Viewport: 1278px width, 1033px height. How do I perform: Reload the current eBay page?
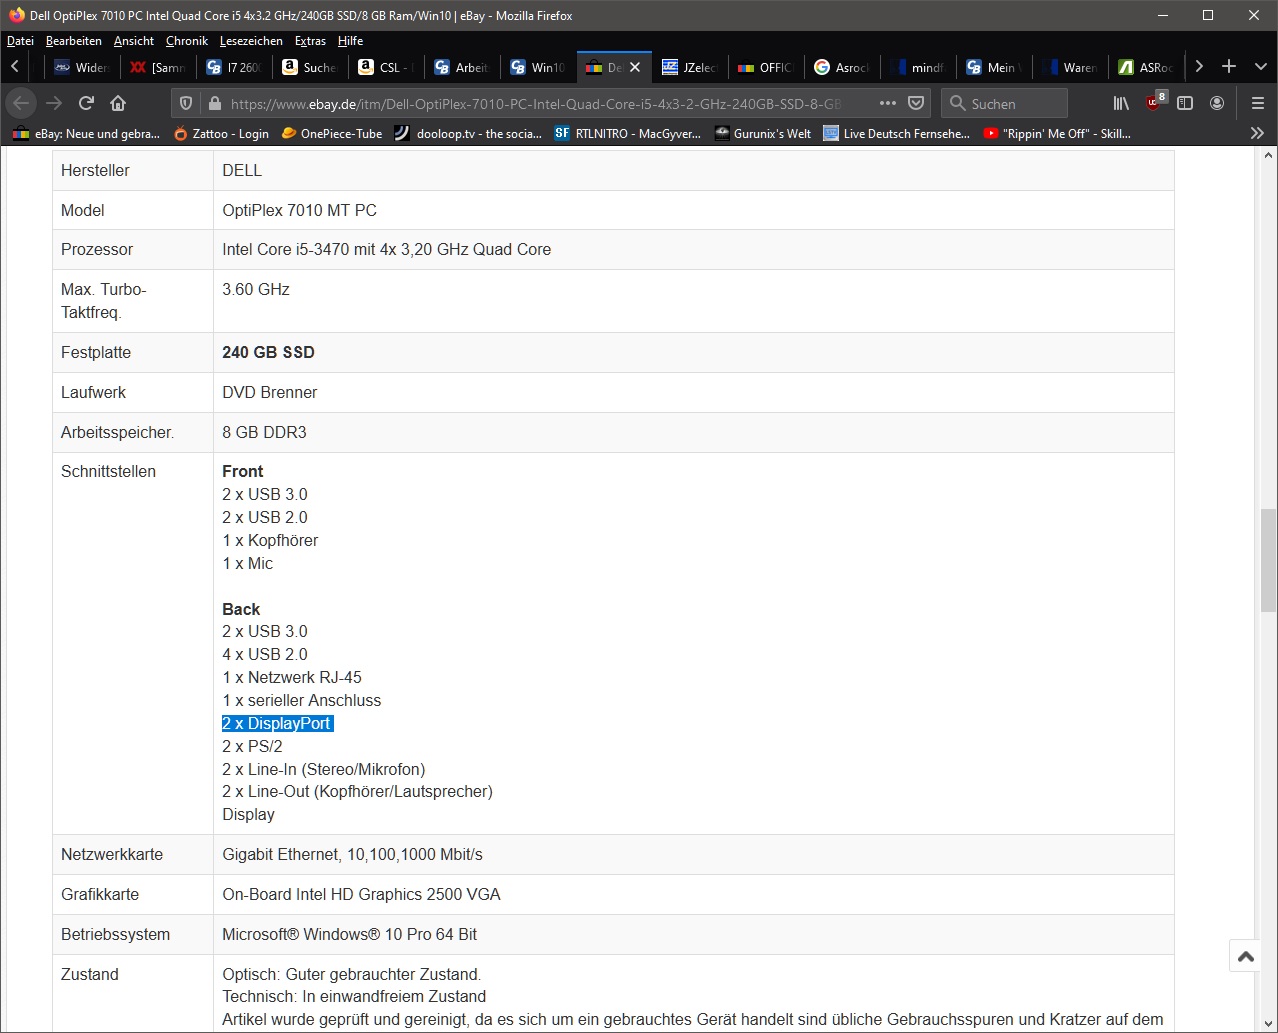coord(86,103)
